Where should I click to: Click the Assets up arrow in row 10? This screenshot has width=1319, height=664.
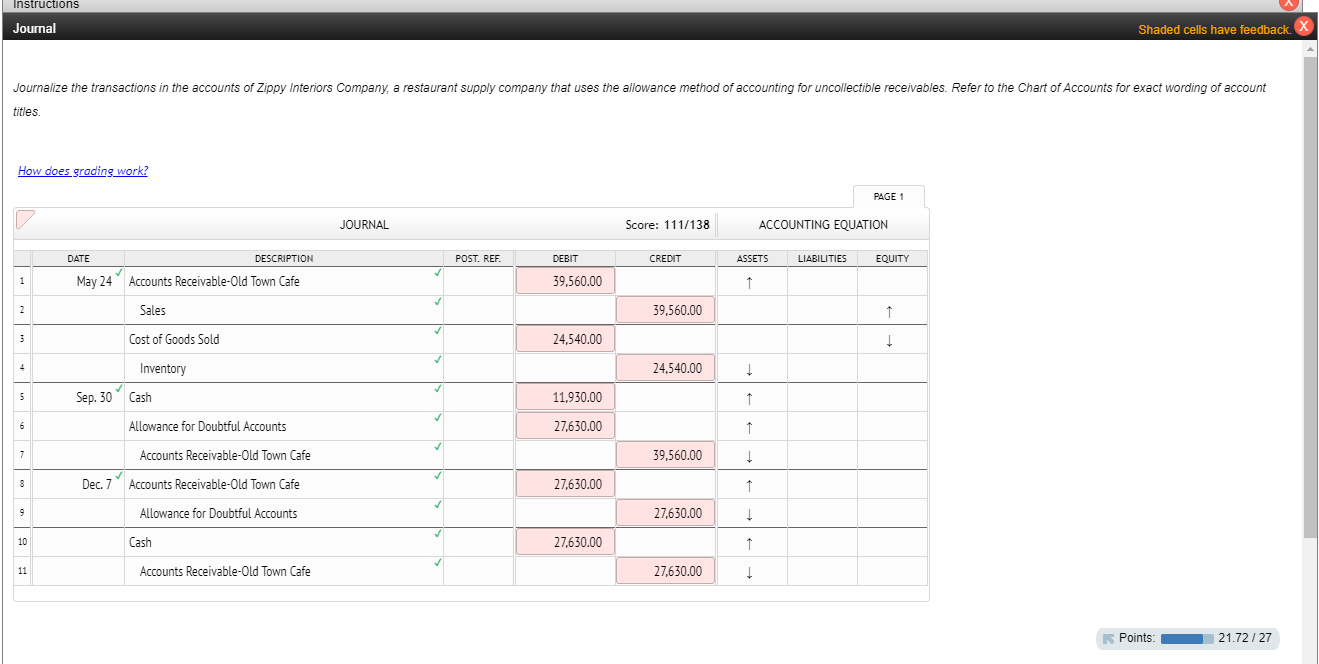(x=749, y=543)
